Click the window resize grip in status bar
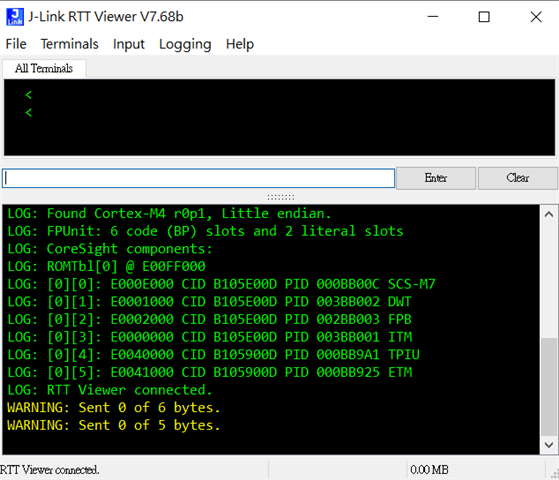The image size is (559, 480). 554,473
